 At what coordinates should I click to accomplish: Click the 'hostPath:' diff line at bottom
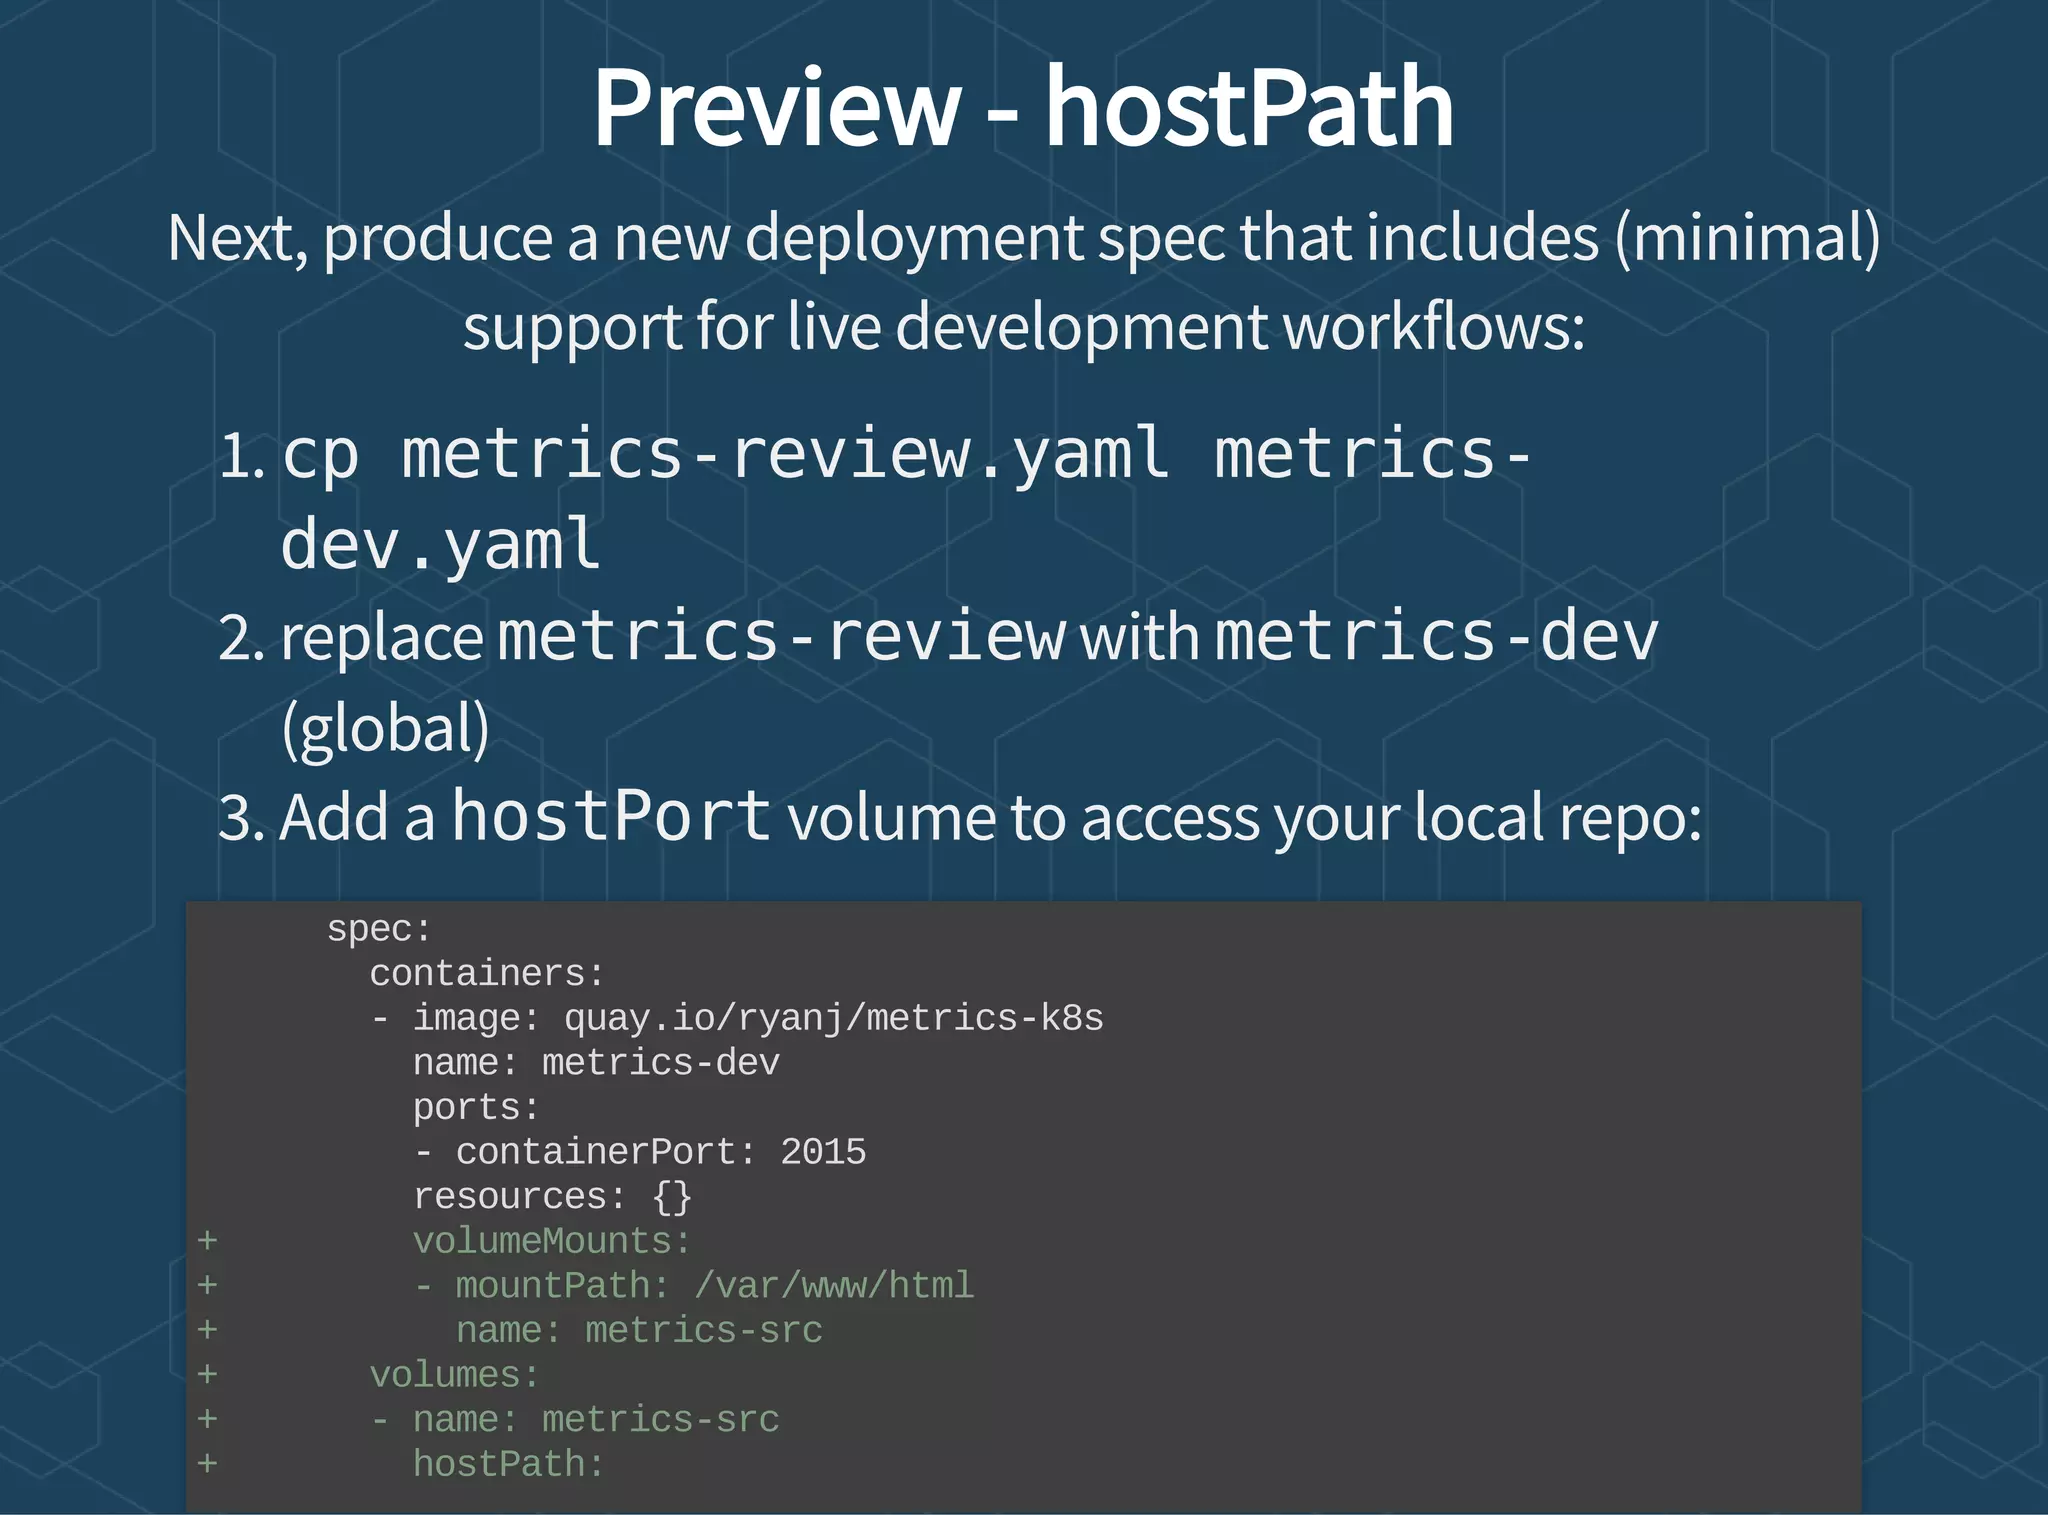coord(509,1465)
